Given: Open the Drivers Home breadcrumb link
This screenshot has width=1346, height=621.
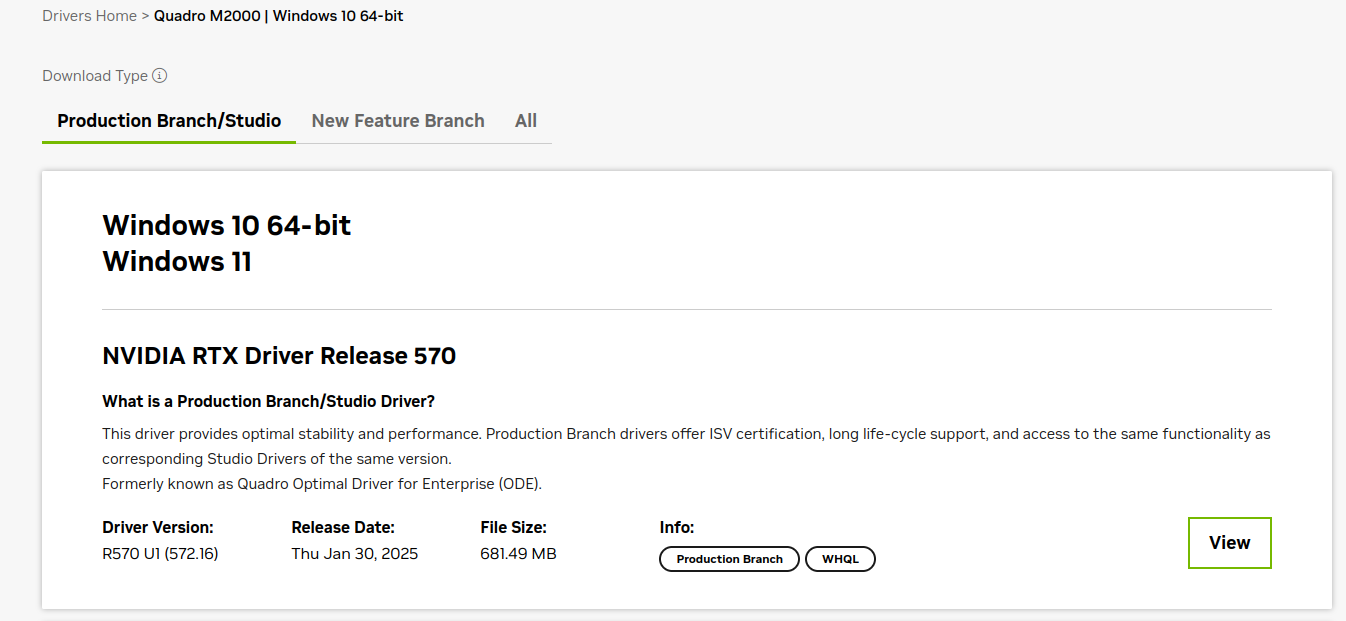Looking at the screenshot, I should click(x=89, y=16).
